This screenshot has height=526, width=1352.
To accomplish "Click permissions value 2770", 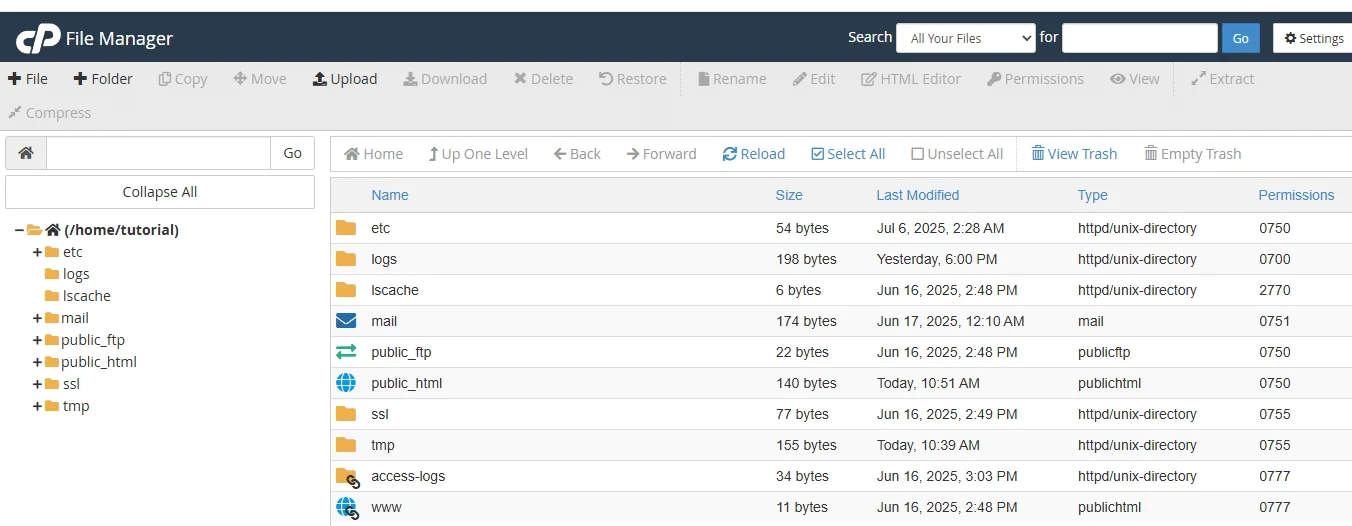I will point(1275,290).
